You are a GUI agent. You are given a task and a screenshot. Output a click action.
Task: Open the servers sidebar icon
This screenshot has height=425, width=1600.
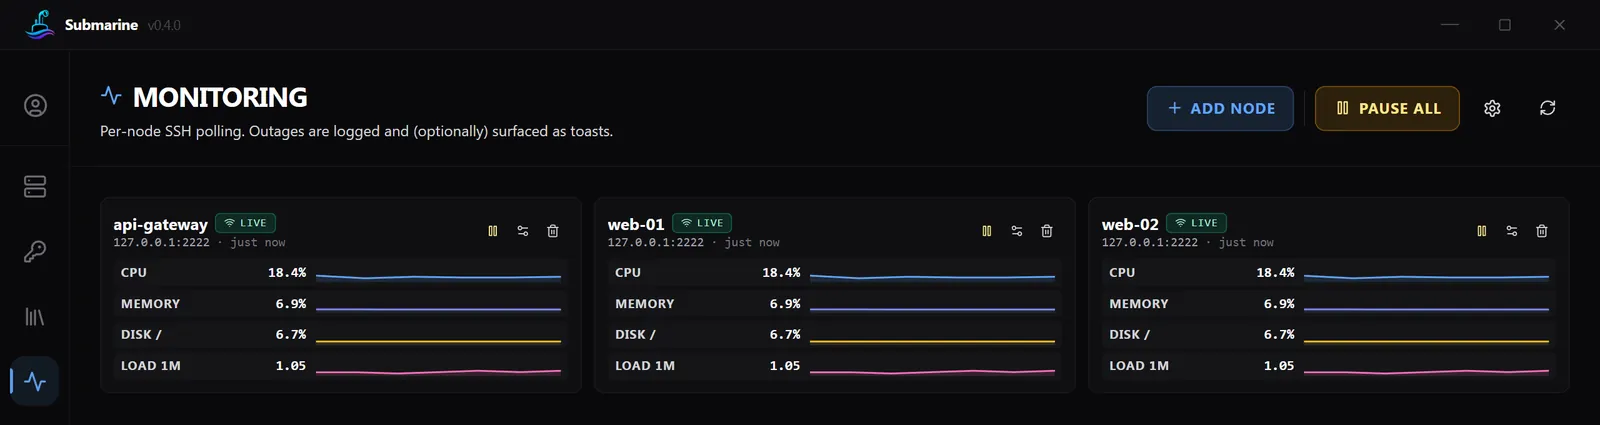35,186
